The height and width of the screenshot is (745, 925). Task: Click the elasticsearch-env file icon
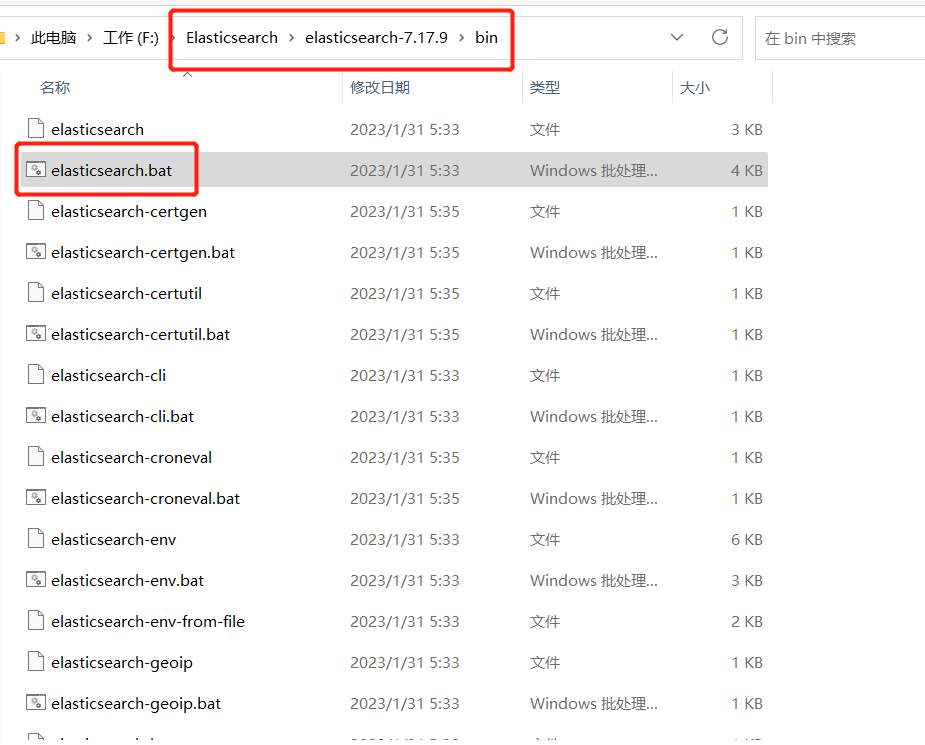tap(36, 539)
